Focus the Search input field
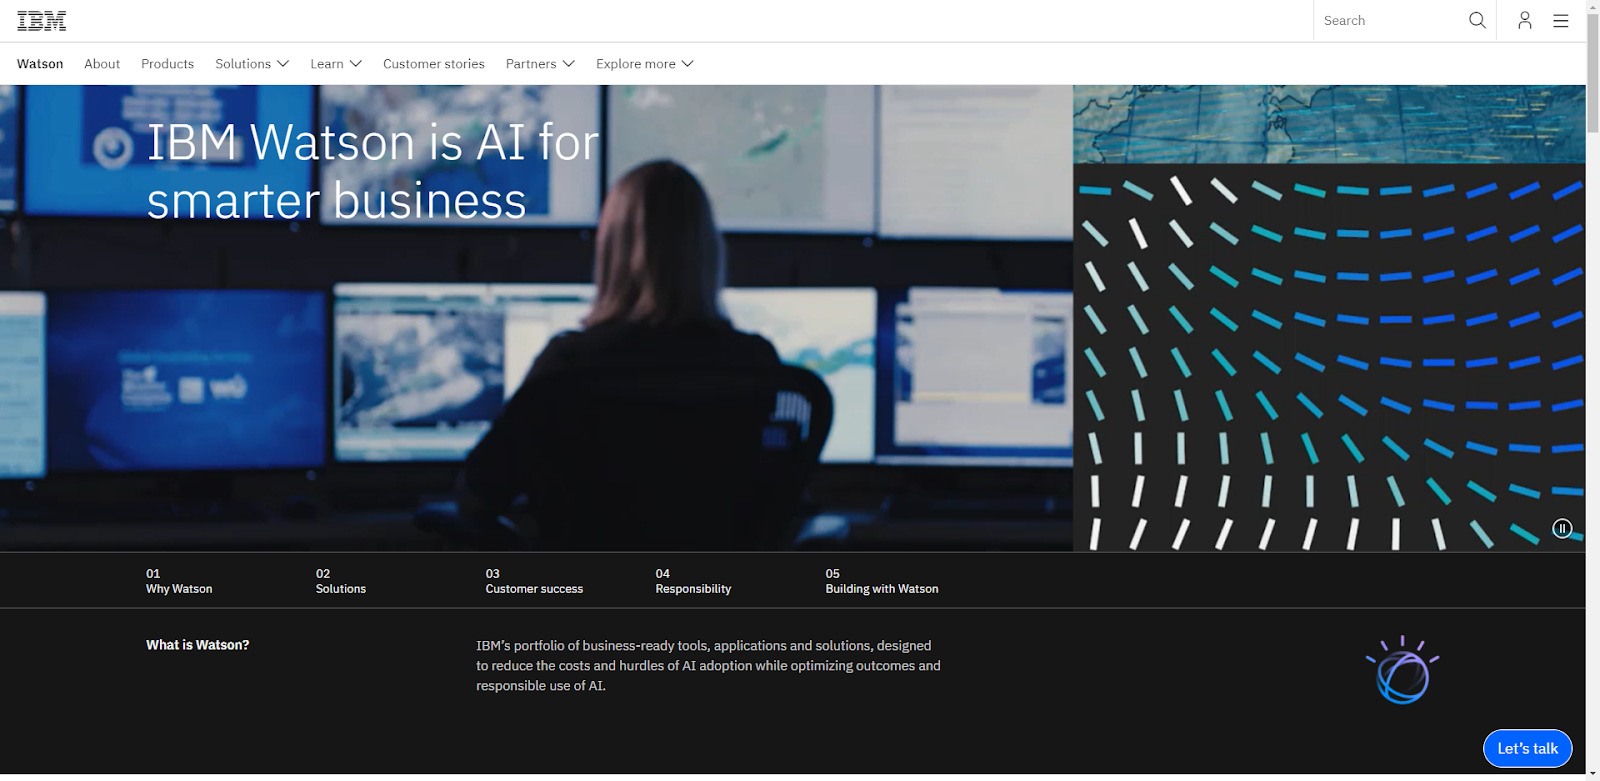The width and height of the screenshot is (1600, 781). click(x=1390, y=20)
